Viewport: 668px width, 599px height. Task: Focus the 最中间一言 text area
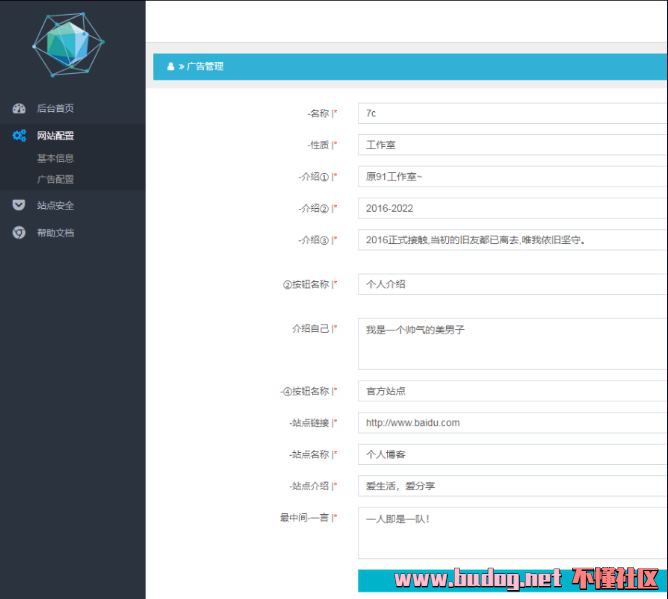(x=512, y=532)
